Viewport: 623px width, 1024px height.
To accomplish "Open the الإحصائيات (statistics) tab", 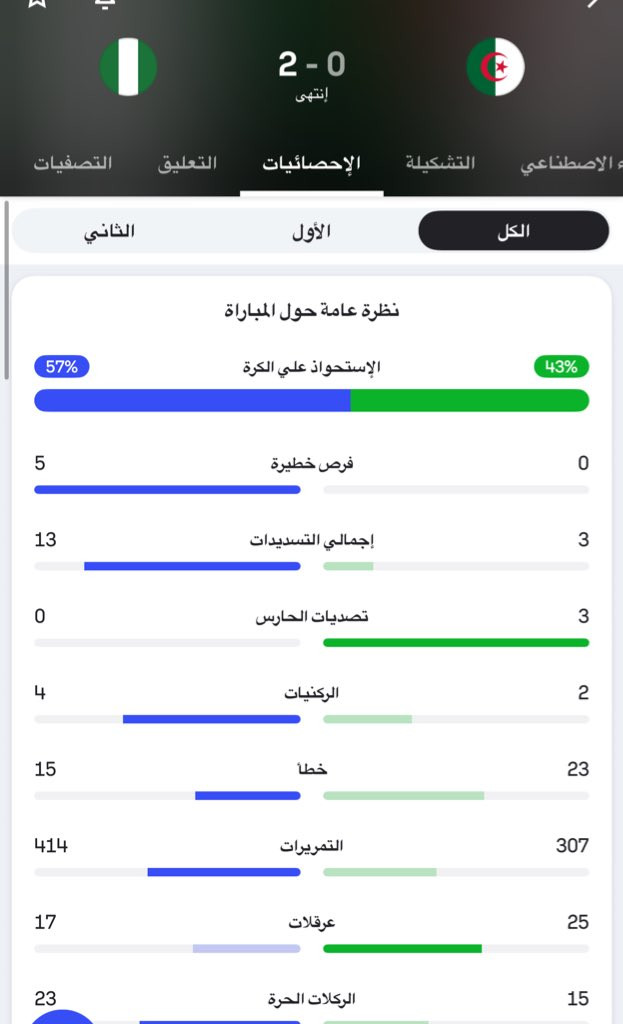I will point(312,163).
